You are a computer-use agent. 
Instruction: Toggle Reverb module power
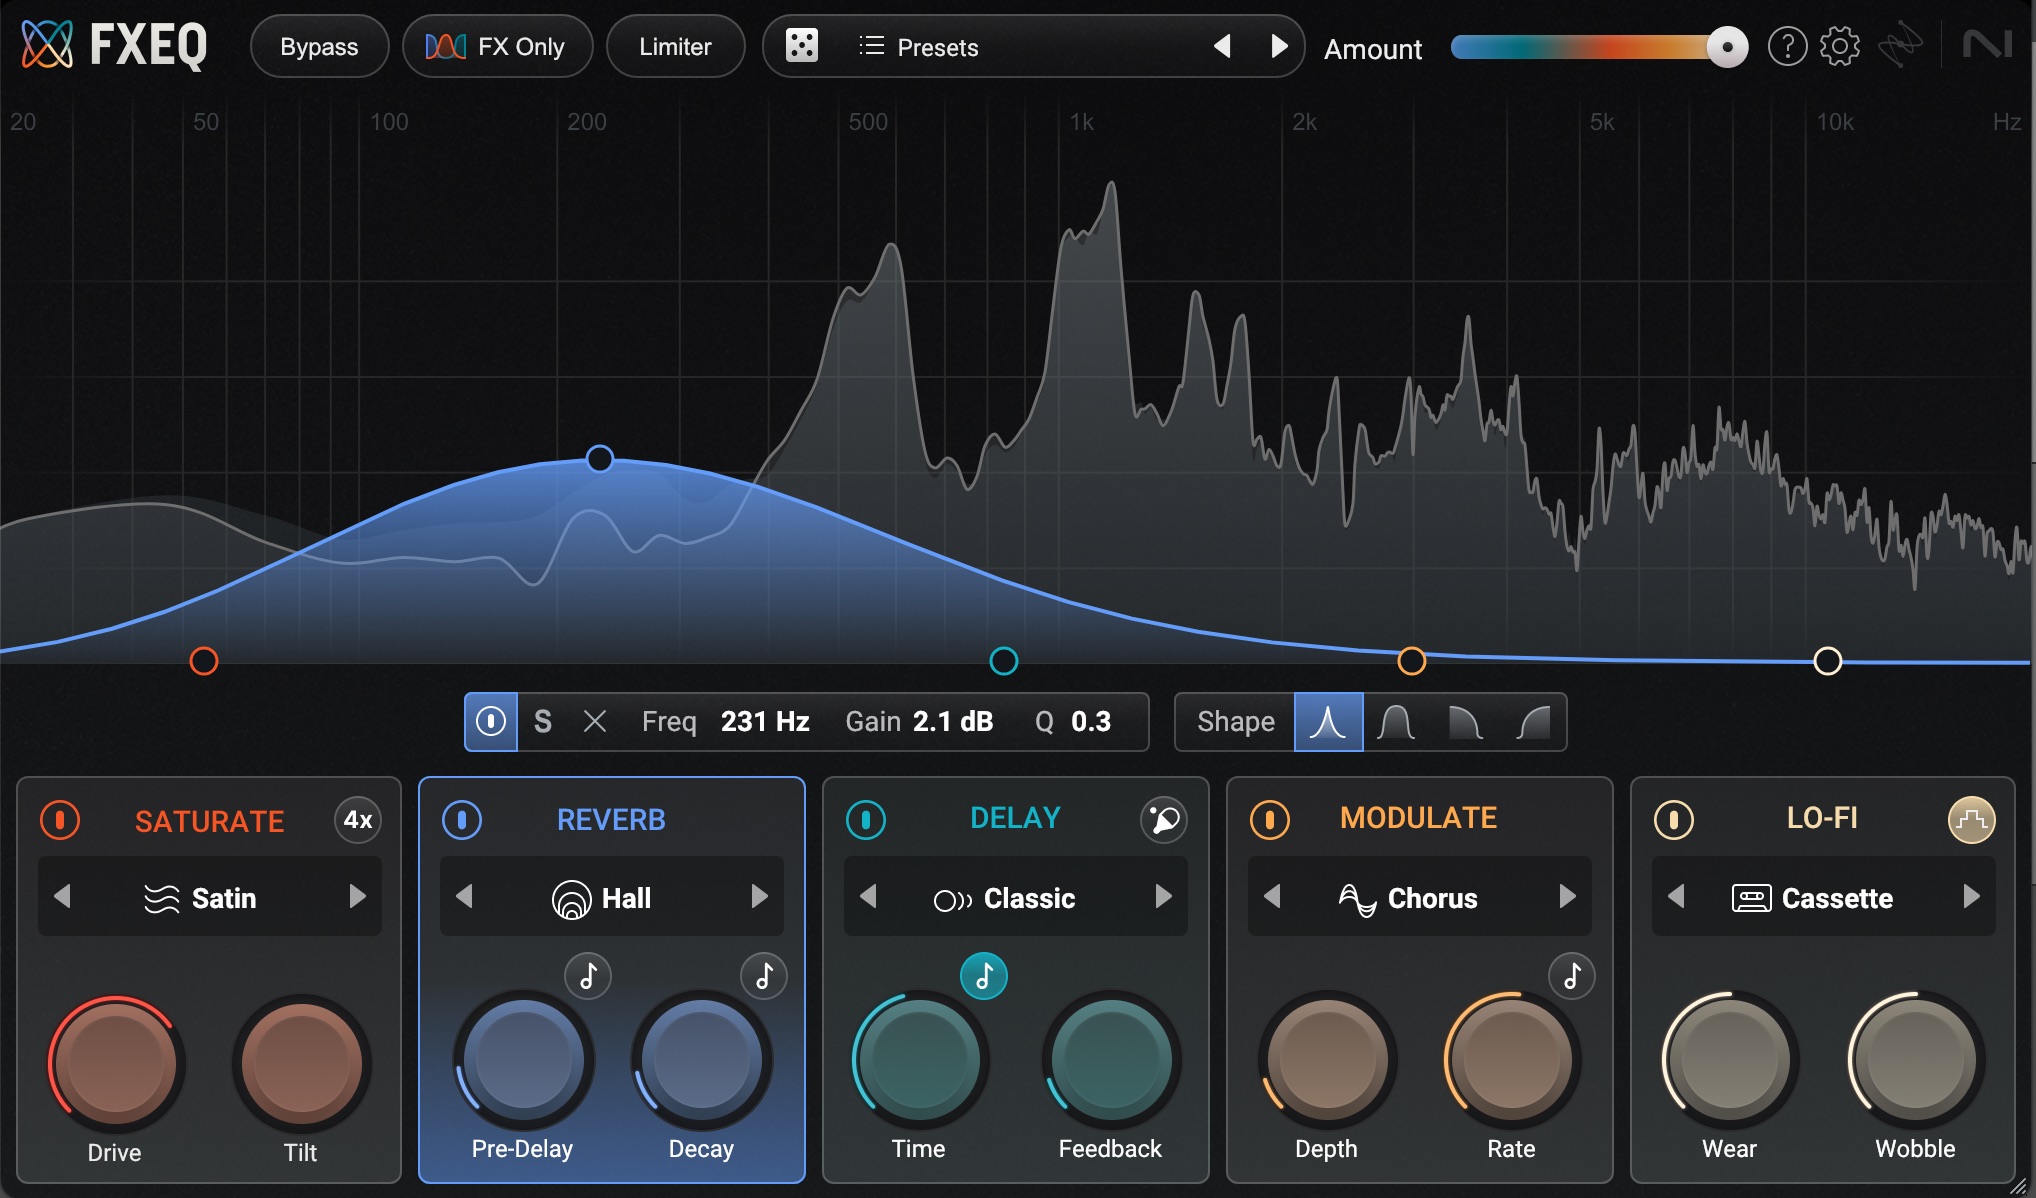[462, 820]
